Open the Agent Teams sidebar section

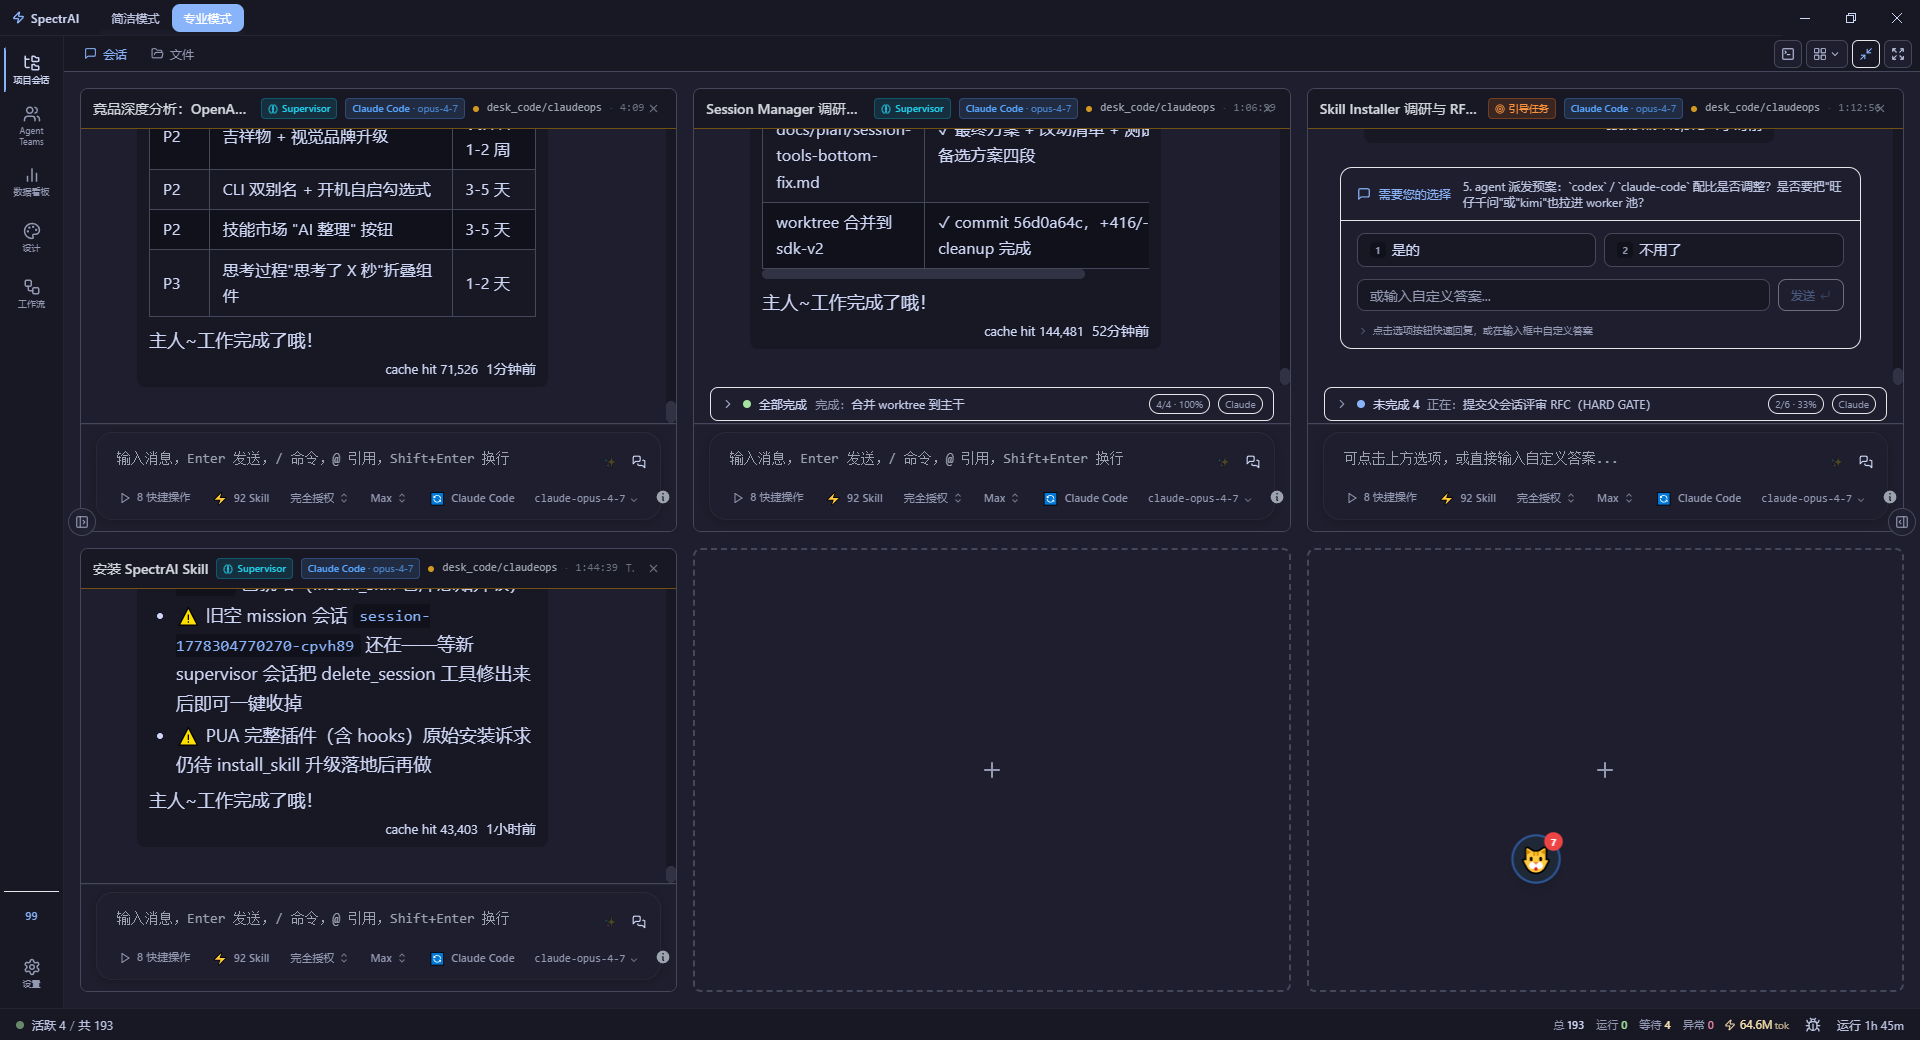(x=31, y=126)
